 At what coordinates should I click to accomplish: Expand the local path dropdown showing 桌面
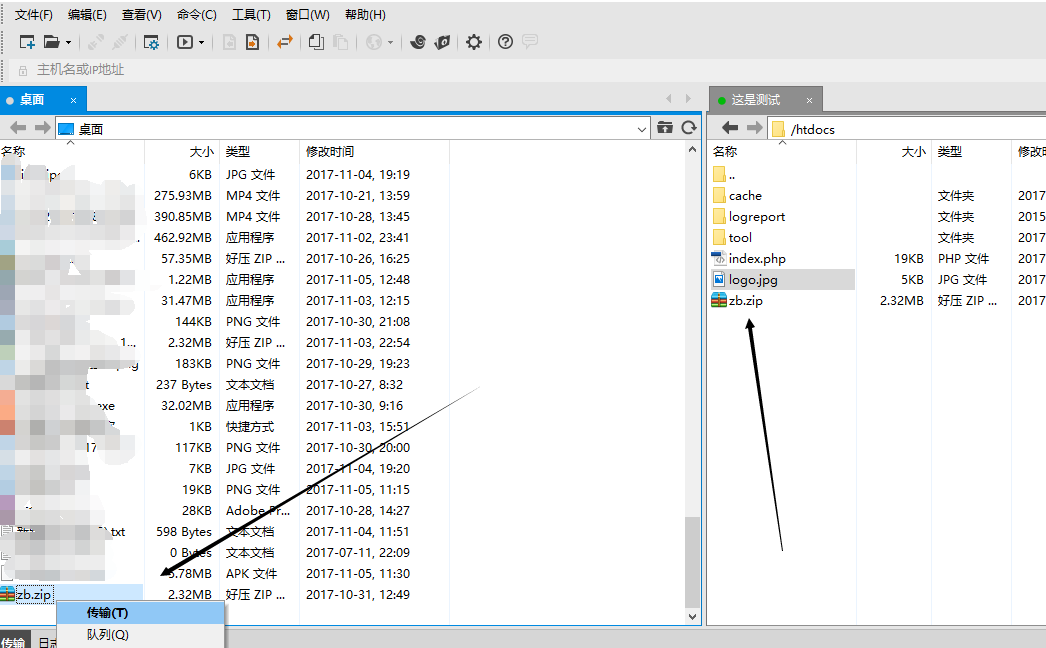[x=642, y=129]
